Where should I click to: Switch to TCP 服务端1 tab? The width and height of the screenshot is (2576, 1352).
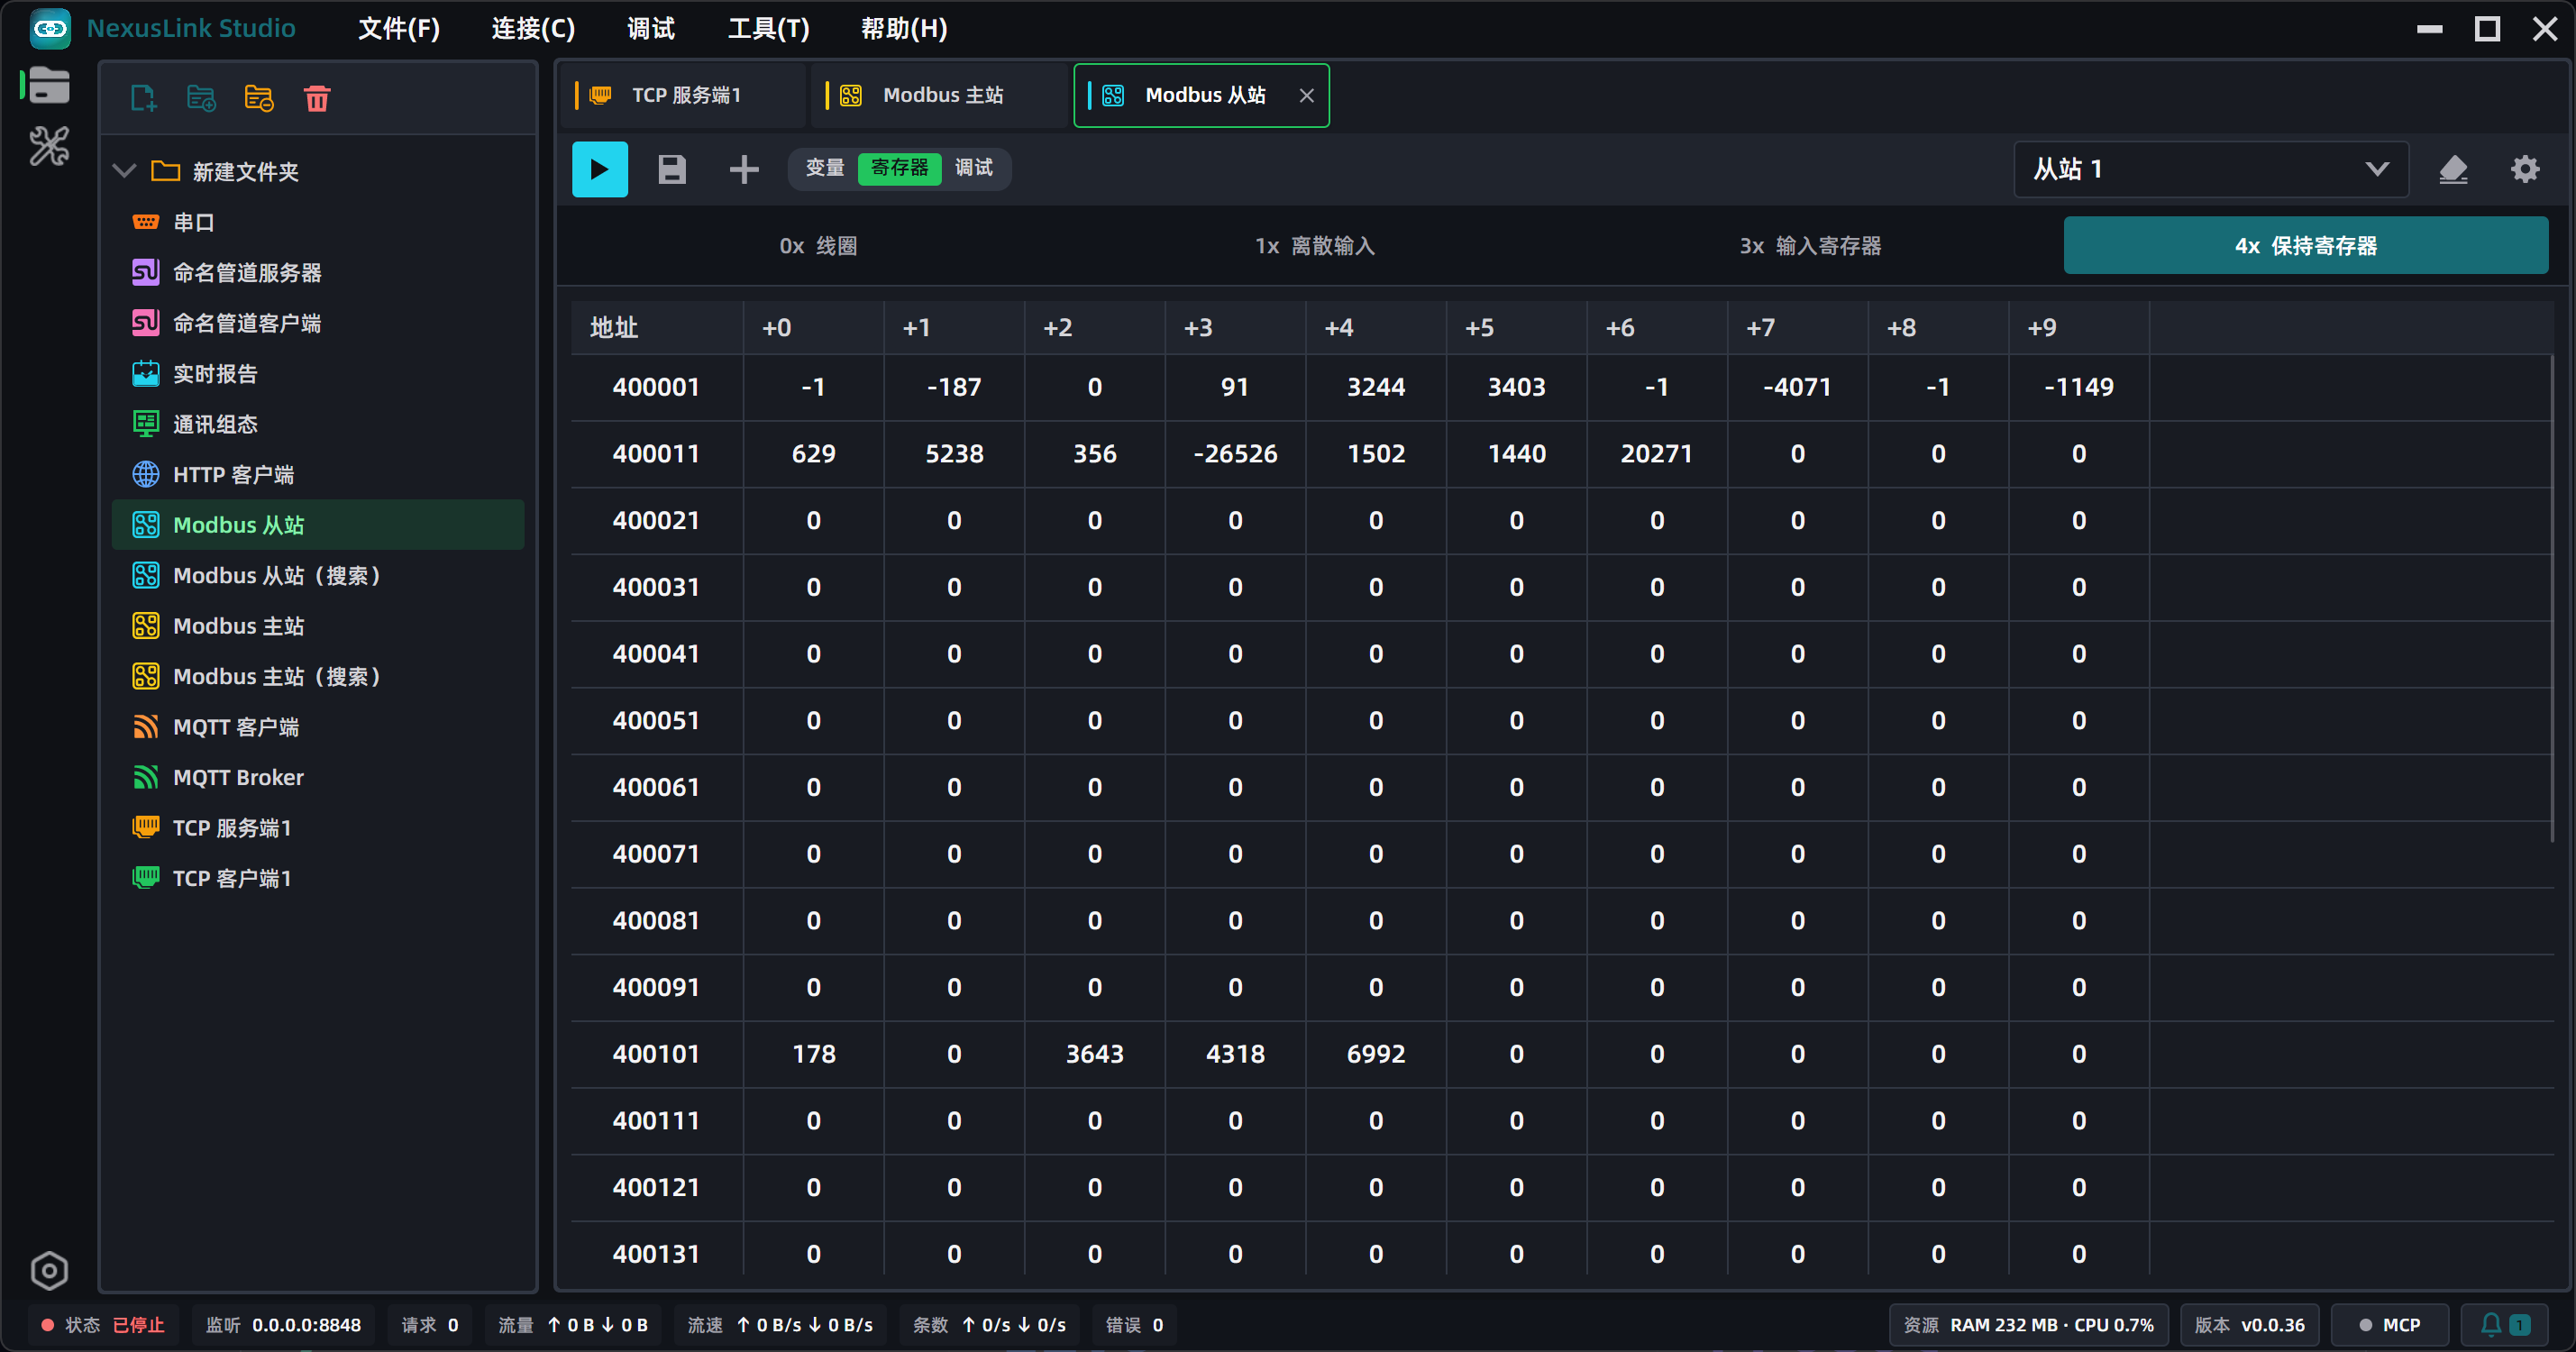coord(684,95)
